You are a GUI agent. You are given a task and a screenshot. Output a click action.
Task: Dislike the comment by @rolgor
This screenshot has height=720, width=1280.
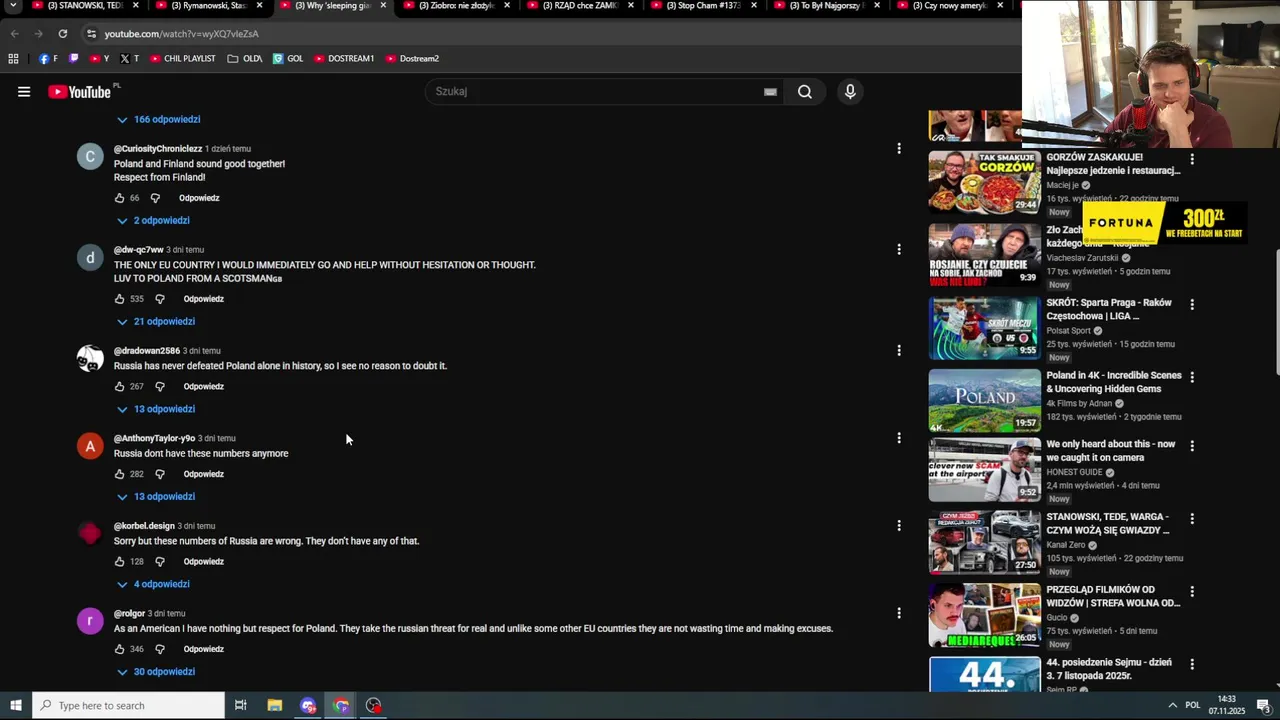159,649
